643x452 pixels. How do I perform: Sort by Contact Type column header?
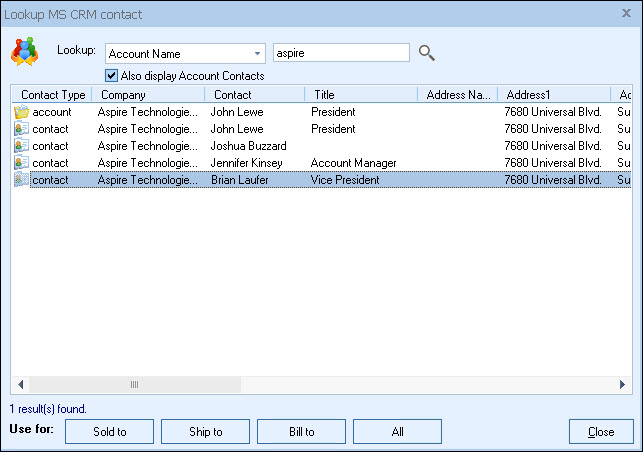[52, 95]
